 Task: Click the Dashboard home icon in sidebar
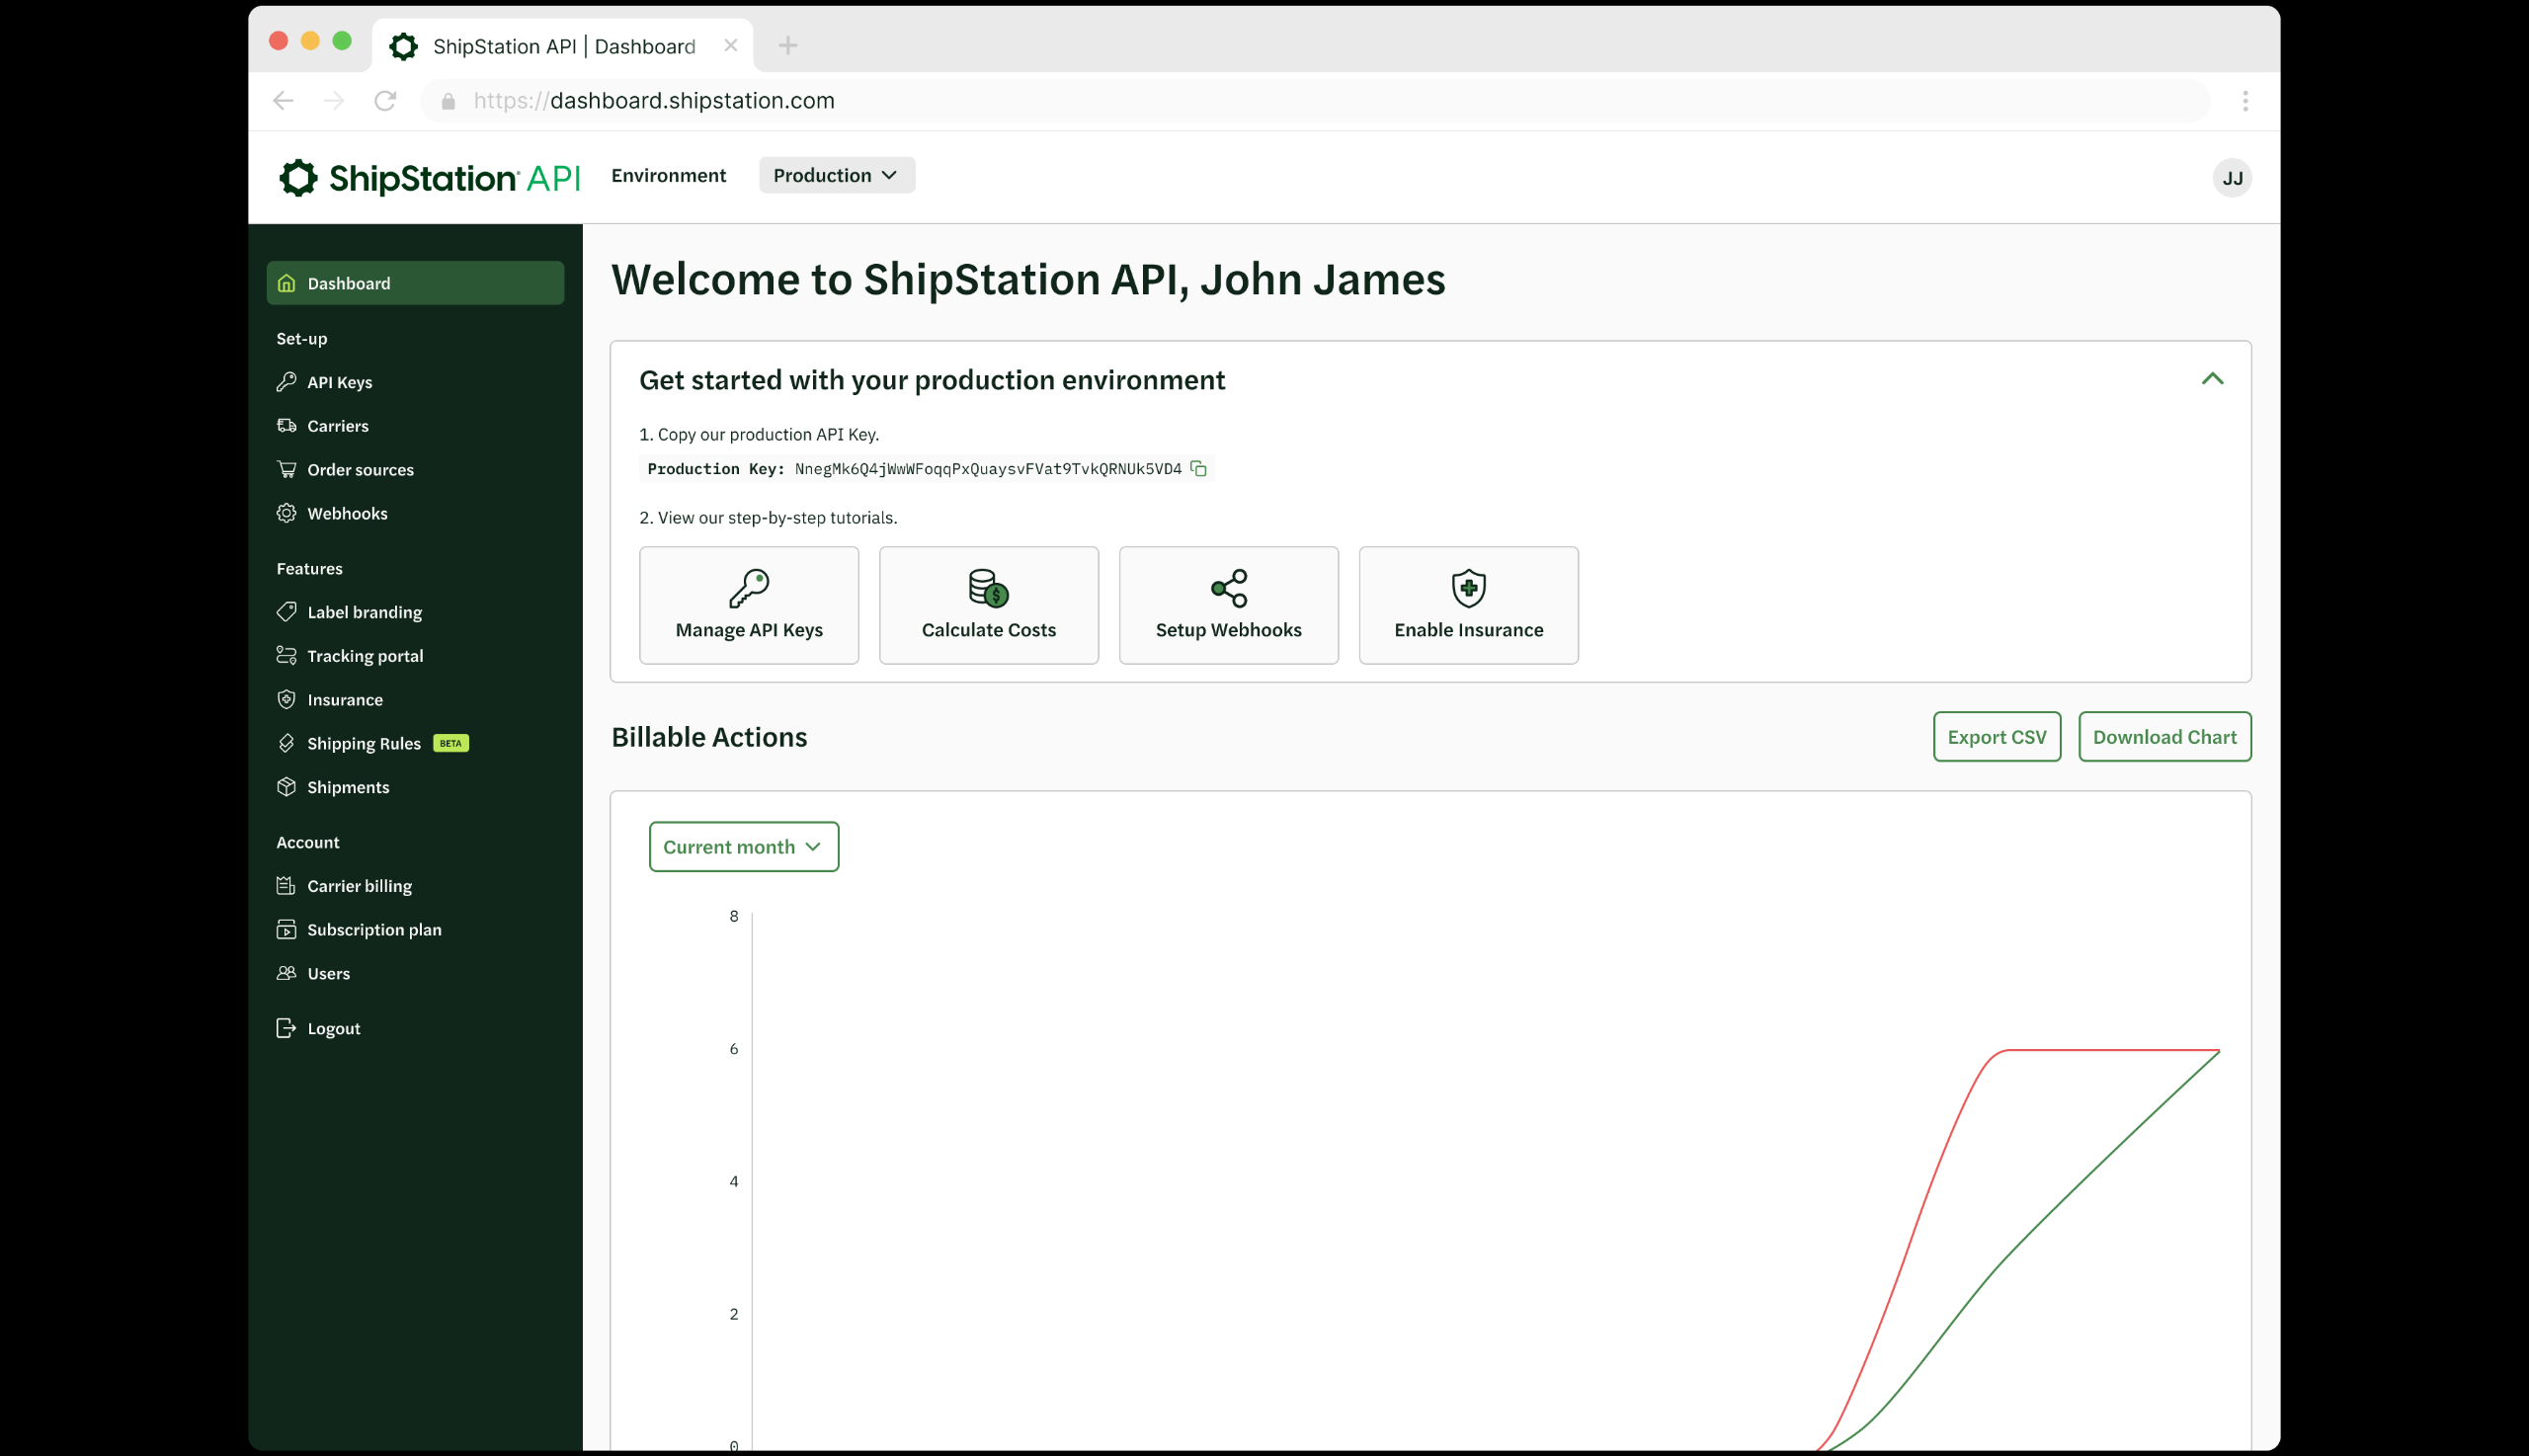tap(287, 283)
